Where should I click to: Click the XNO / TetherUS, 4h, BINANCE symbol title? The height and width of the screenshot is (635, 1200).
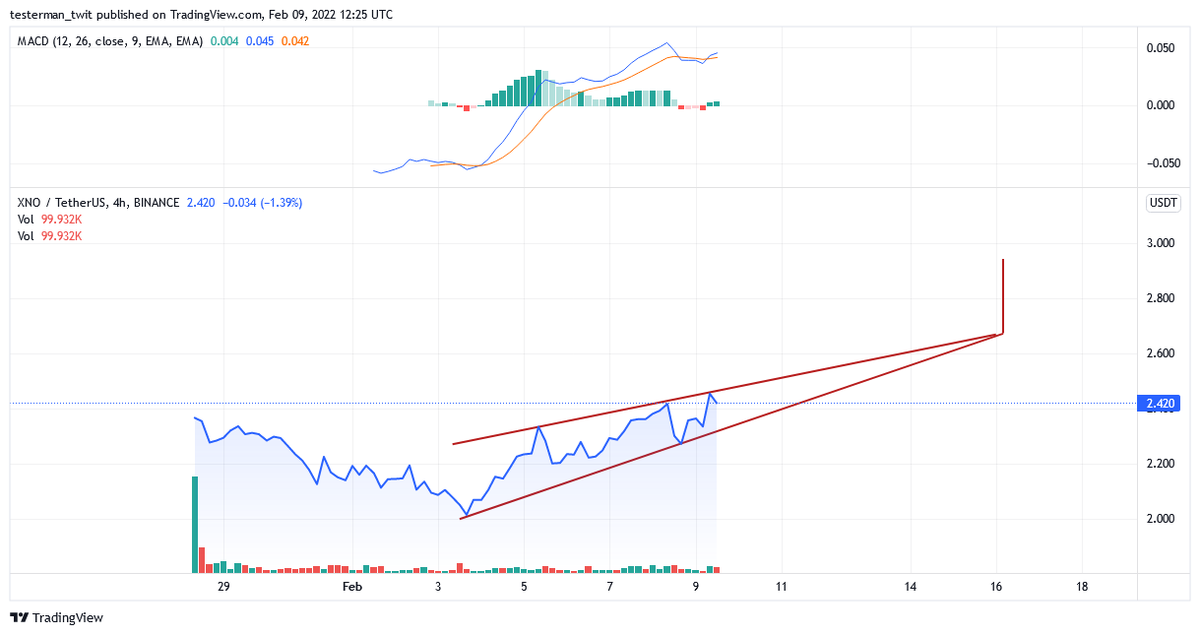click(x=98, y=202)
